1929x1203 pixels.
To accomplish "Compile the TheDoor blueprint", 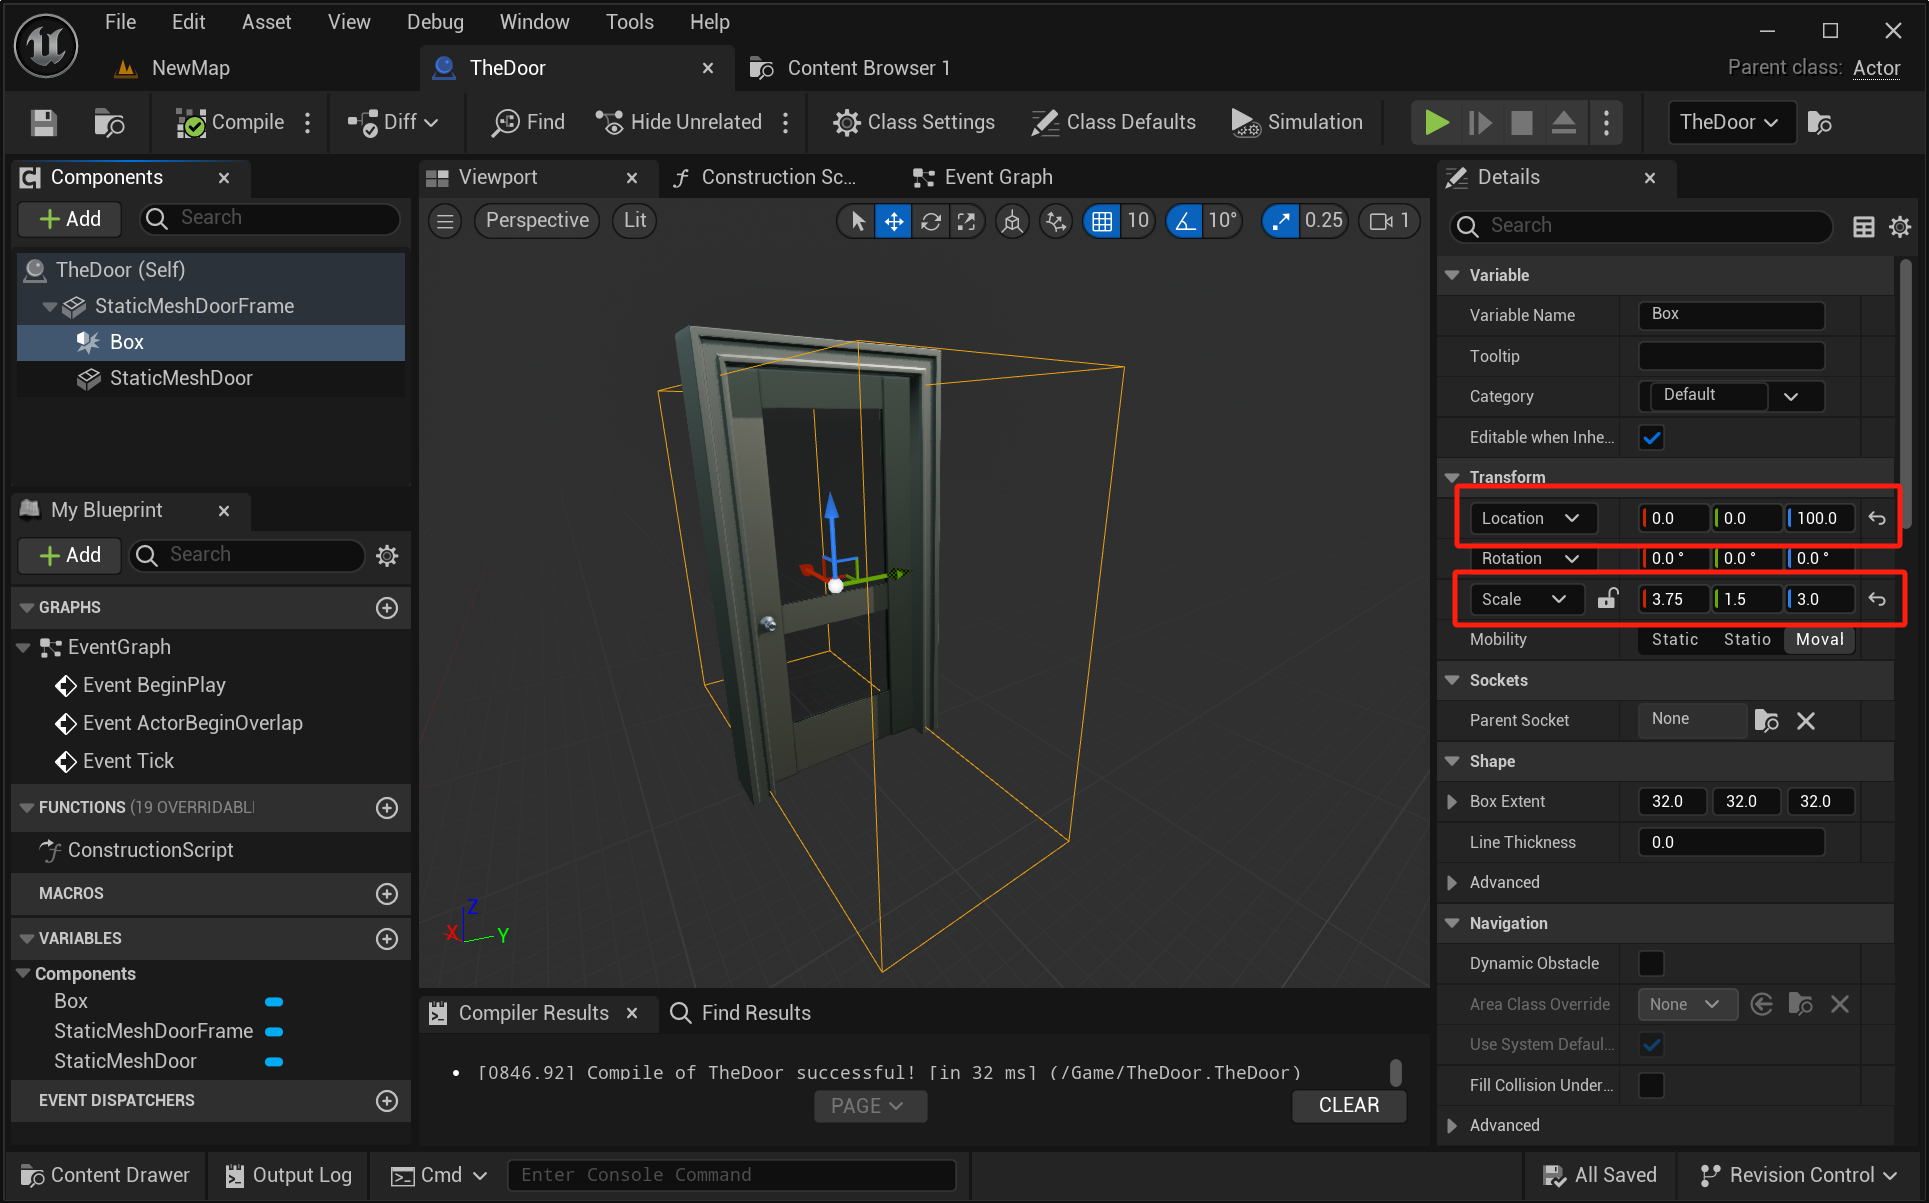I will tap(231, 122).
